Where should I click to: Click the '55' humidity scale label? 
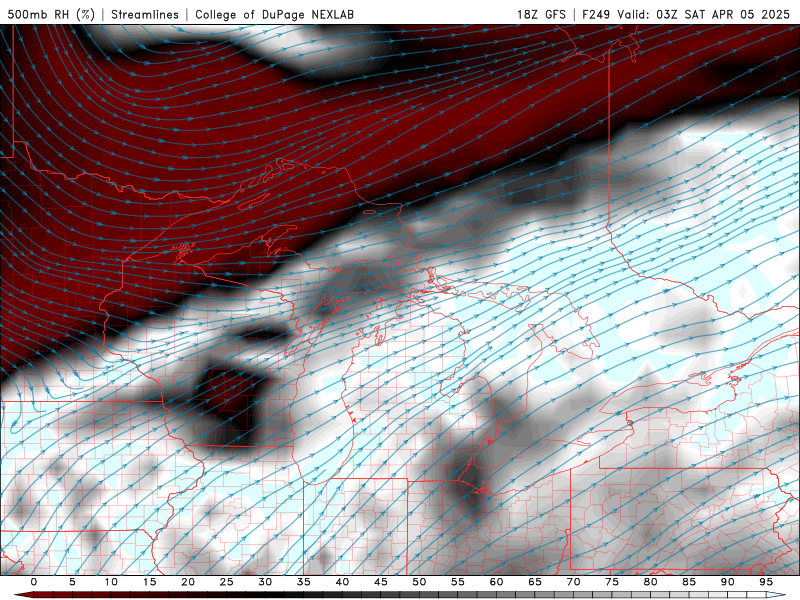(x=458, y=582)
